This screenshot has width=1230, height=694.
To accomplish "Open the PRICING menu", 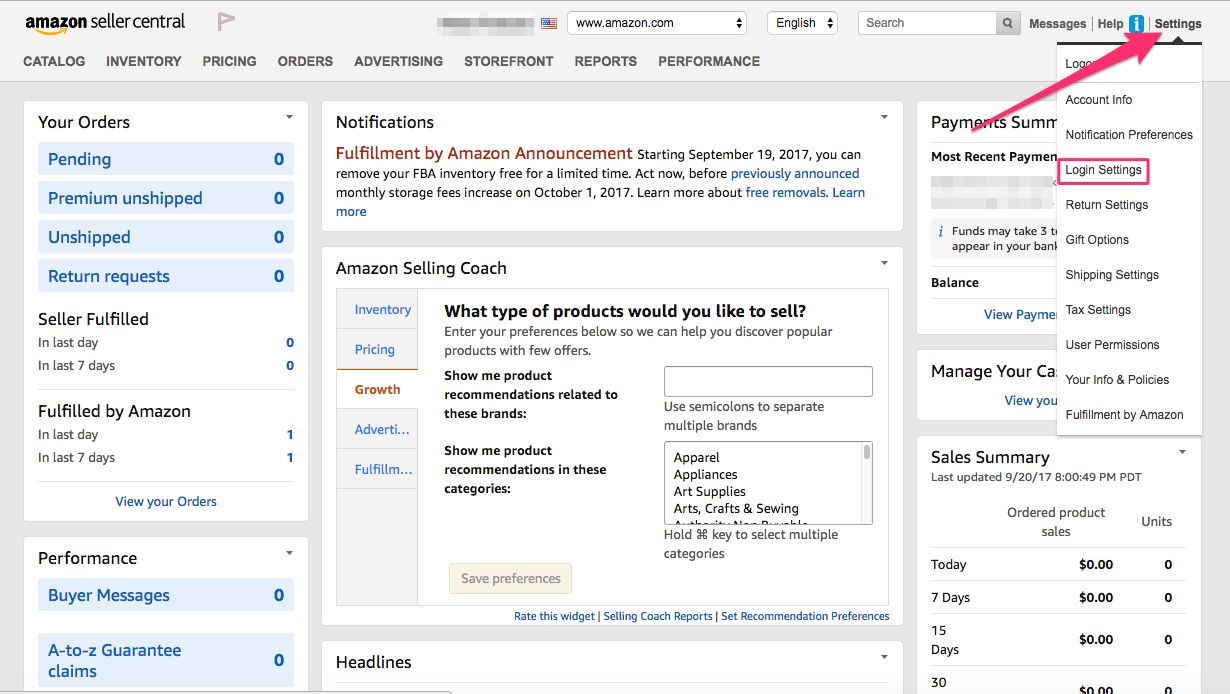I will click(229, 61).
